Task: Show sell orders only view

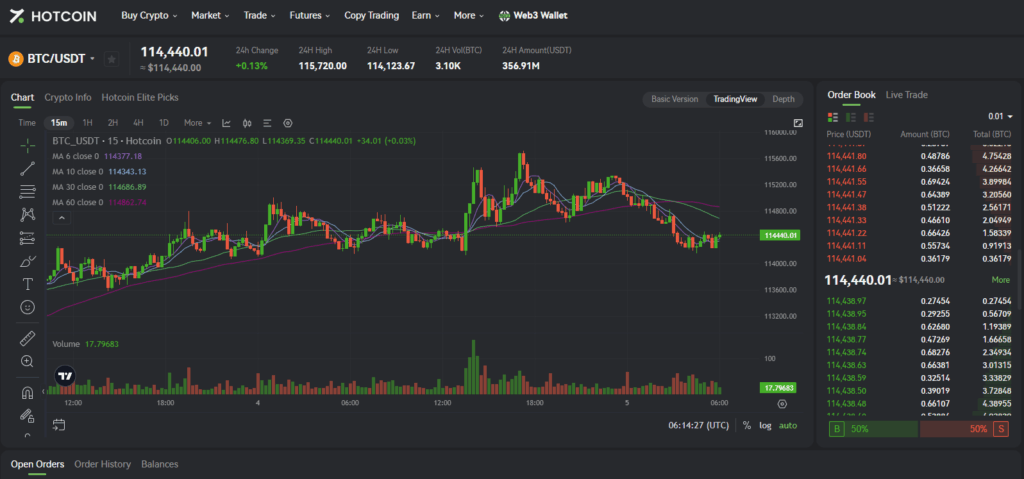Action: [x=869, y=117]
